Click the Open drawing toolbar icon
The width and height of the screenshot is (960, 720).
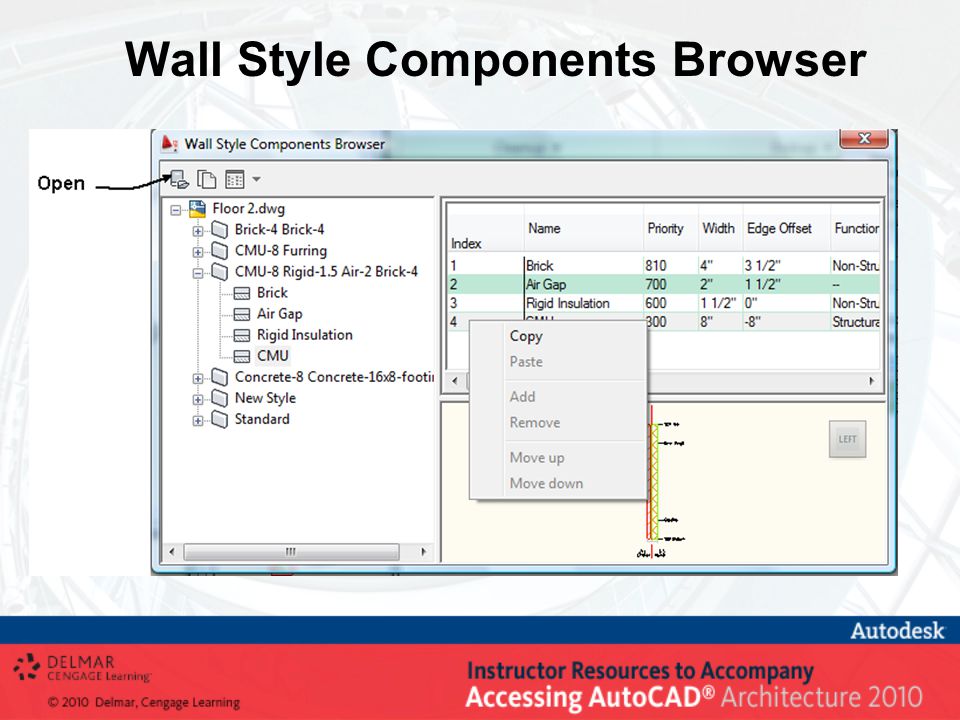point(179,179)
